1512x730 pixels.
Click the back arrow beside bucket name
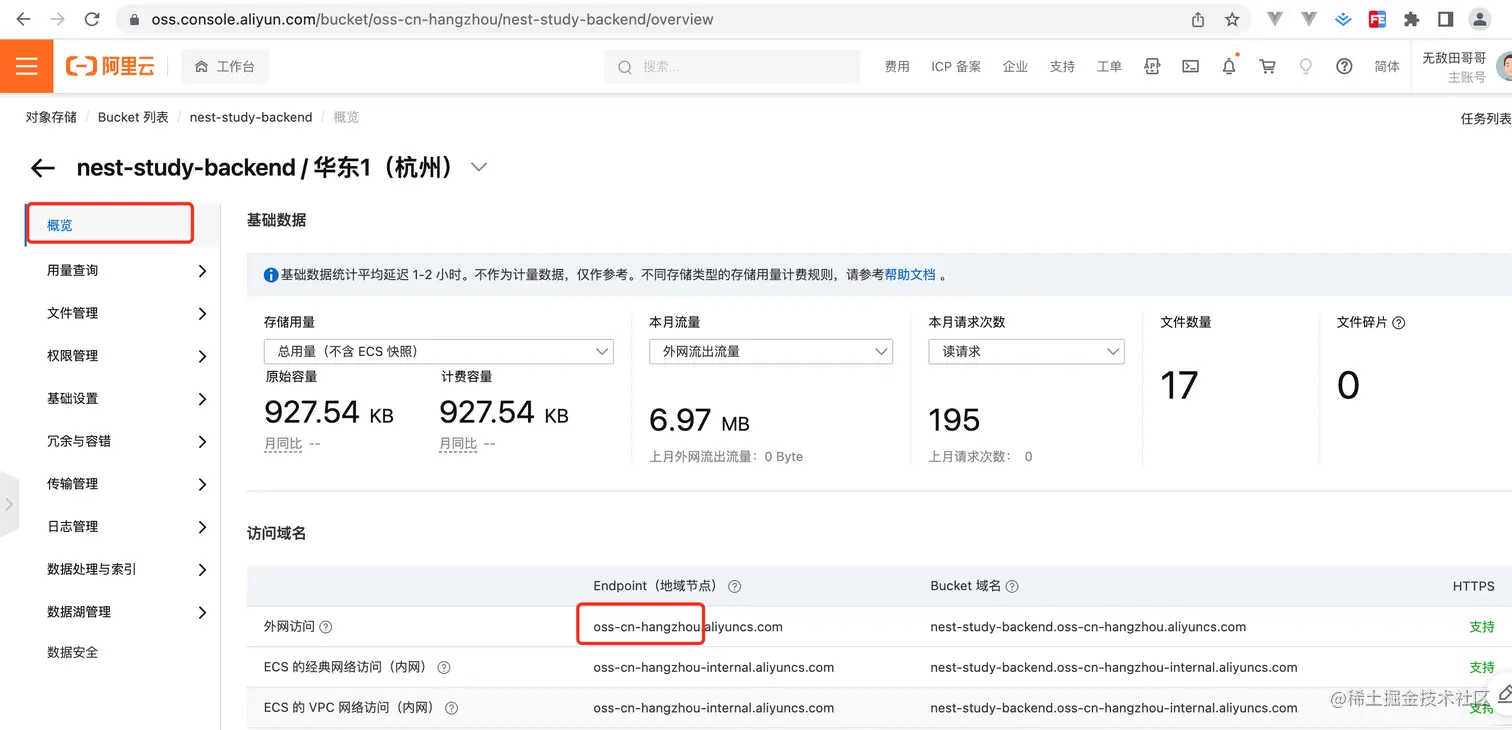coord(42,168)
